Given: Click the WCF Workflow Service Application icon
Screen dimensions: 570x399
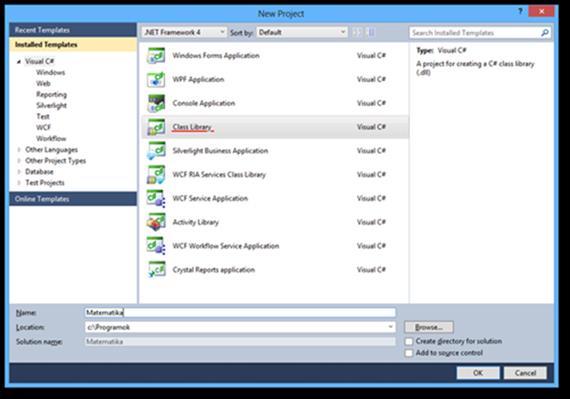Looking at the screenshot, I should (156, 246).
